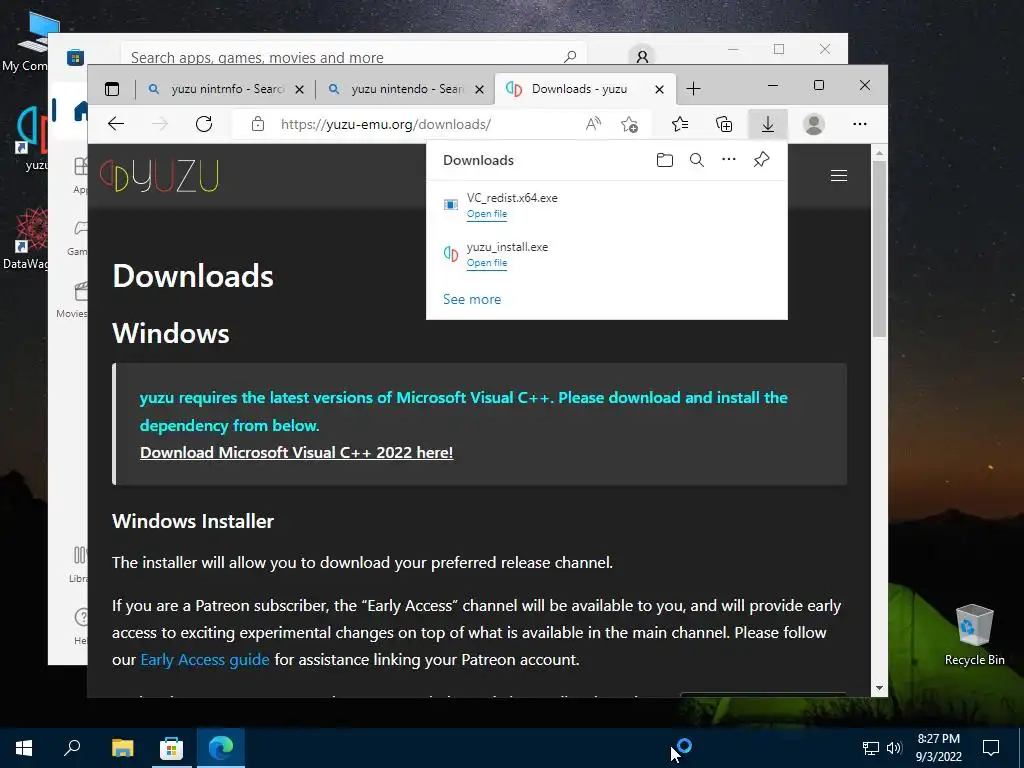Open File Explorer from the taskbar
The image size is (1024, 768).
(x=122, y=748)
